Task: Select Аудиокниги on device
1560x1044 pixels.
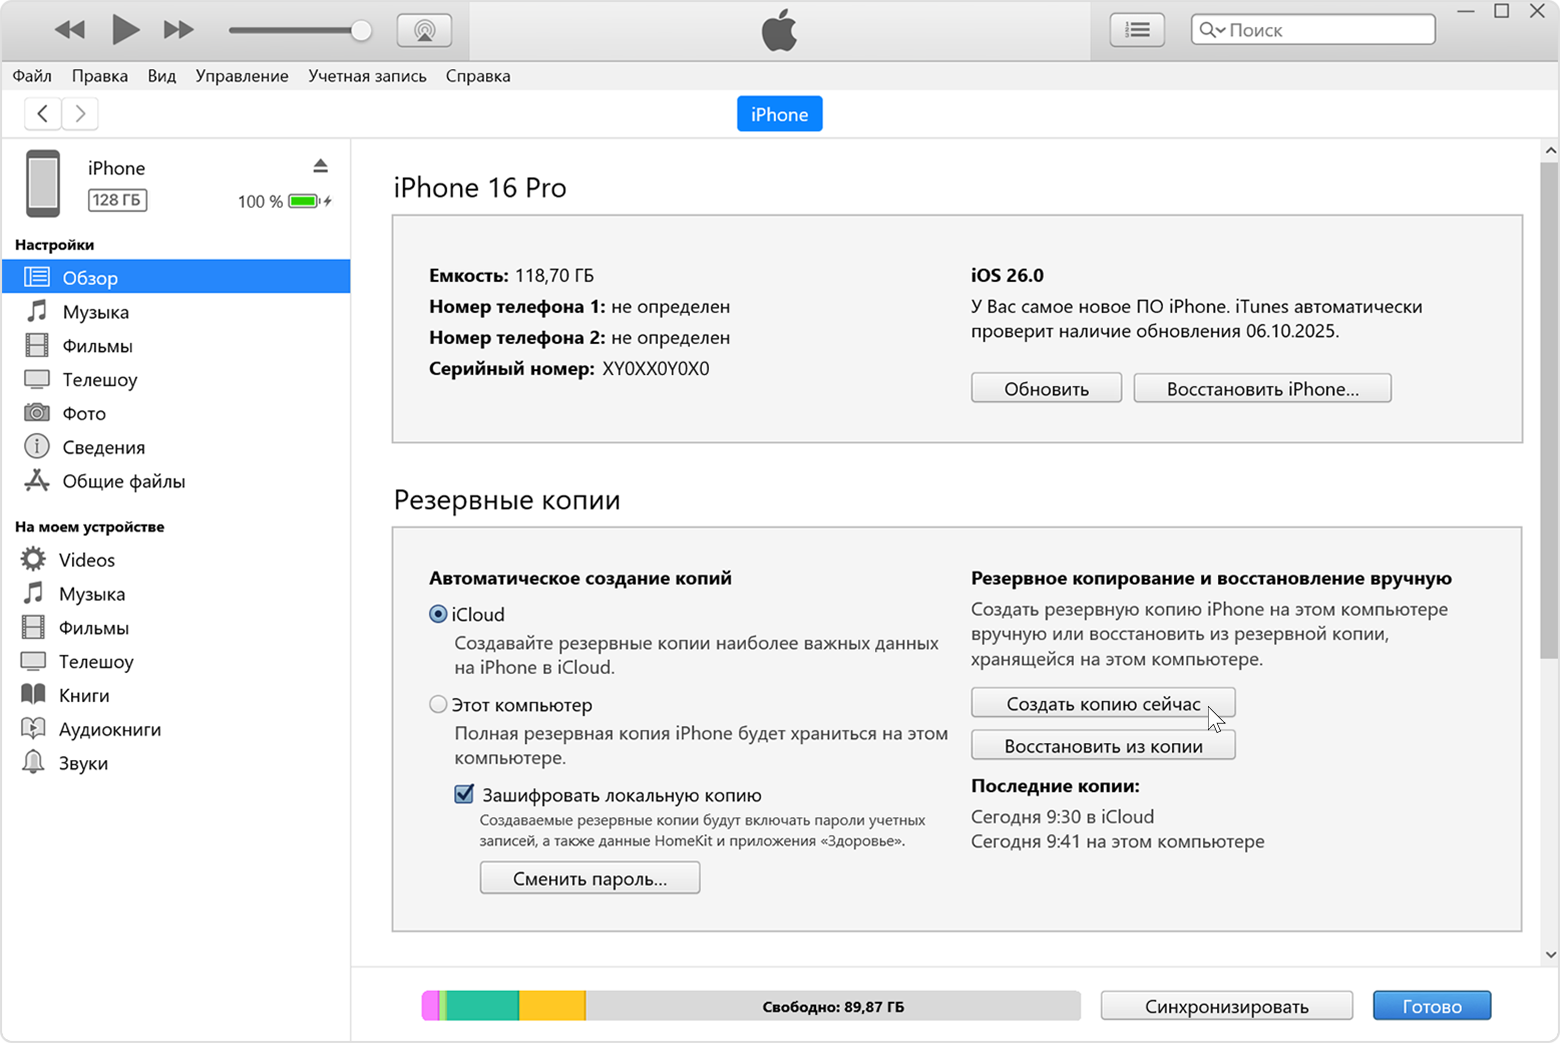Action: [111, 728]
